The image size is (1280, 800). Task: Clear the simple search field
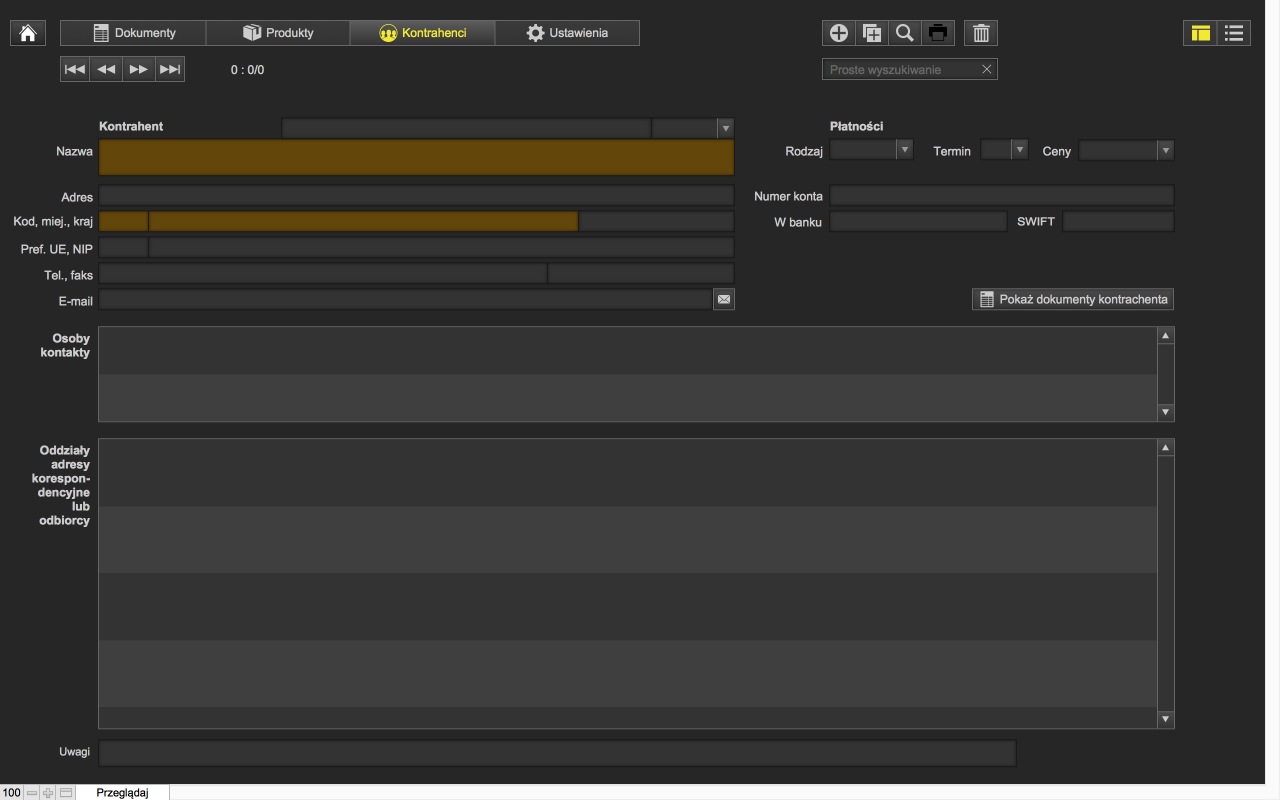[x=986, y=69]
